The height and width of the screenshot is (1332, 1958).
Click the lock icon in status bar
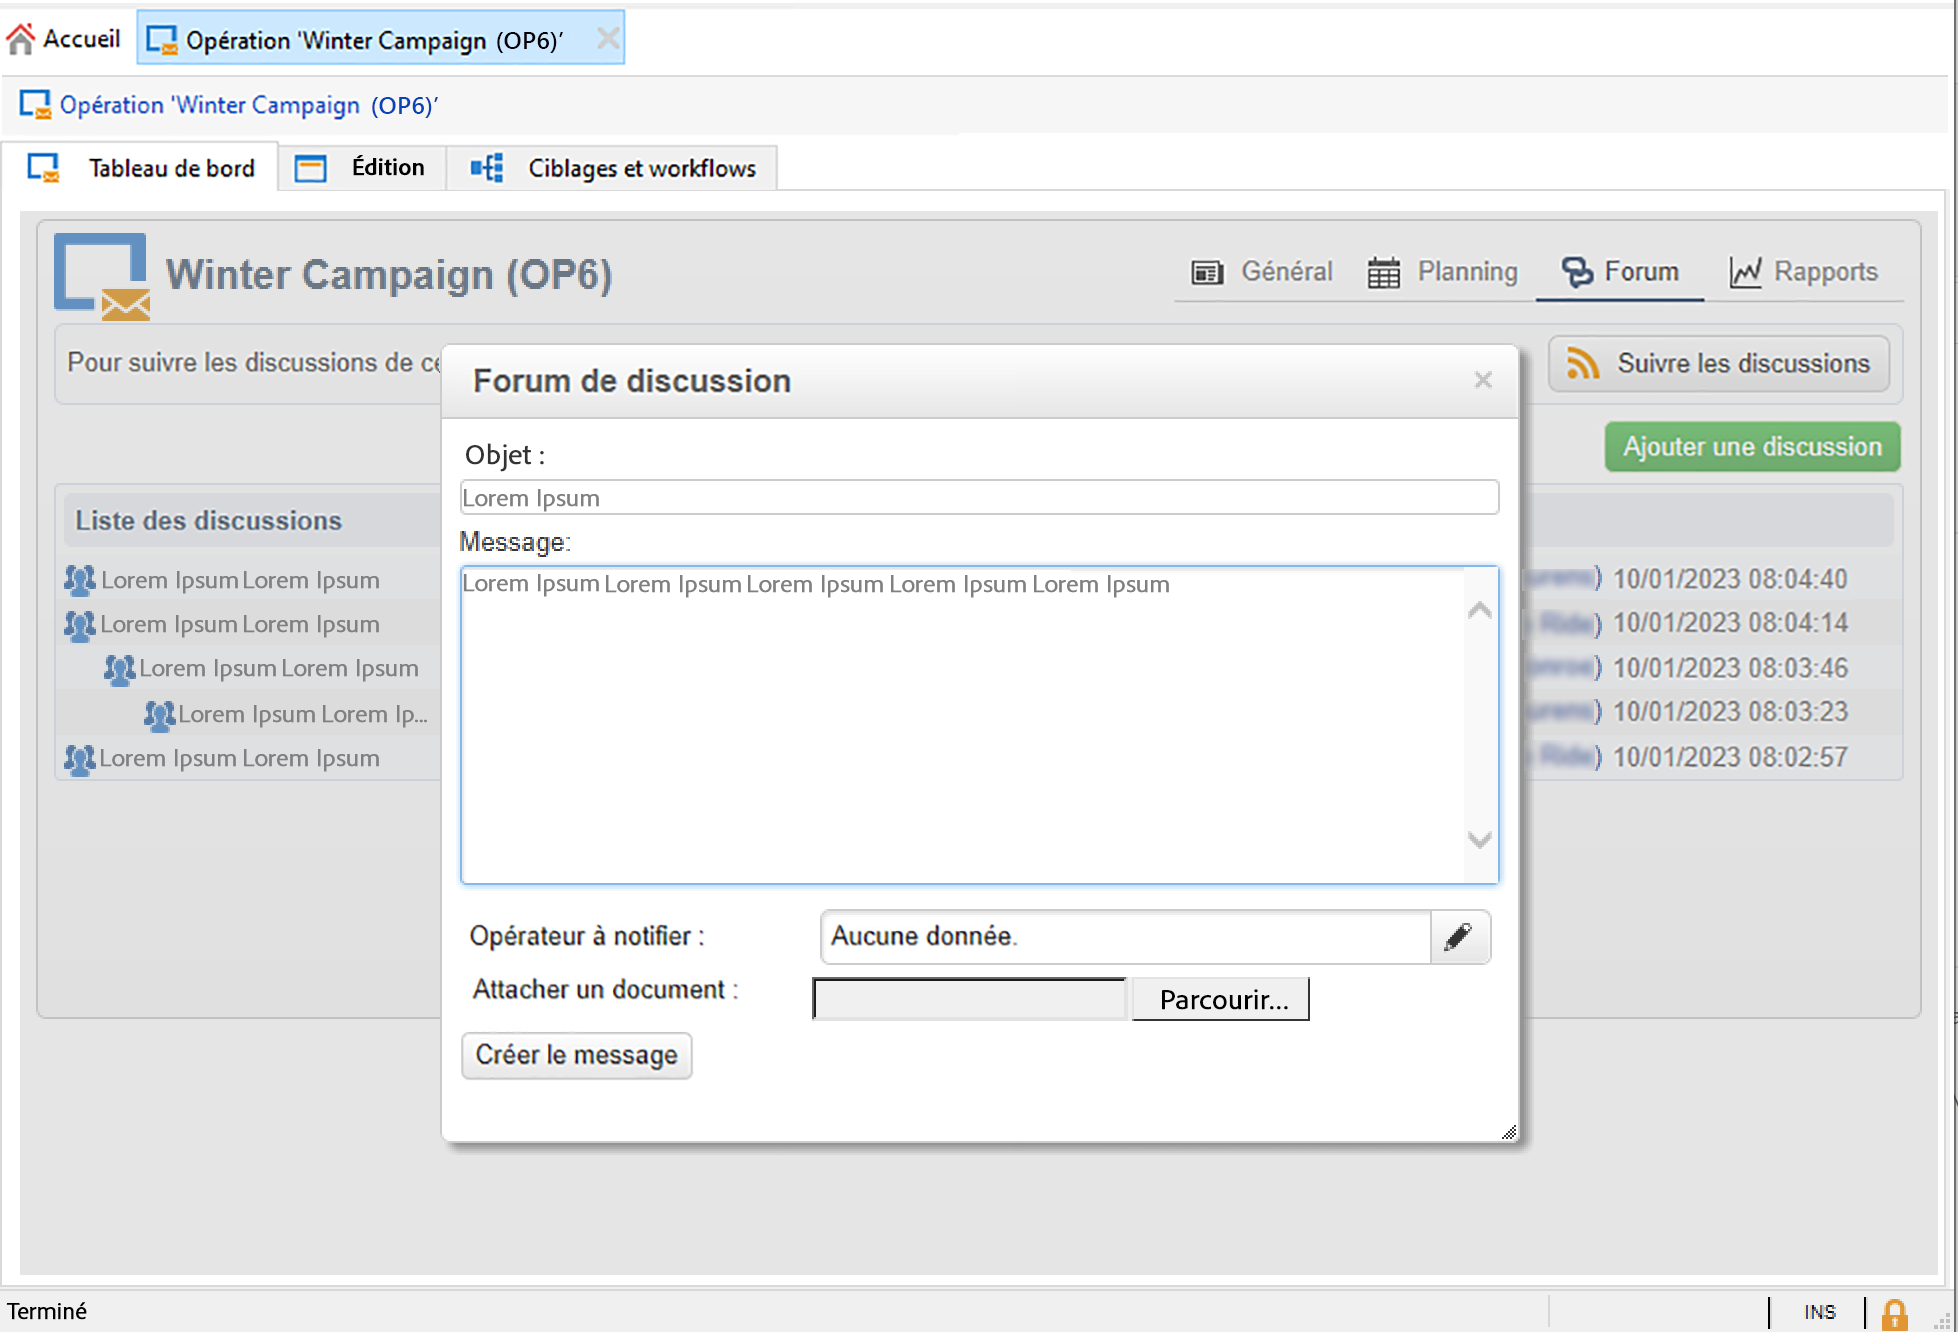coord(1894,1313)
